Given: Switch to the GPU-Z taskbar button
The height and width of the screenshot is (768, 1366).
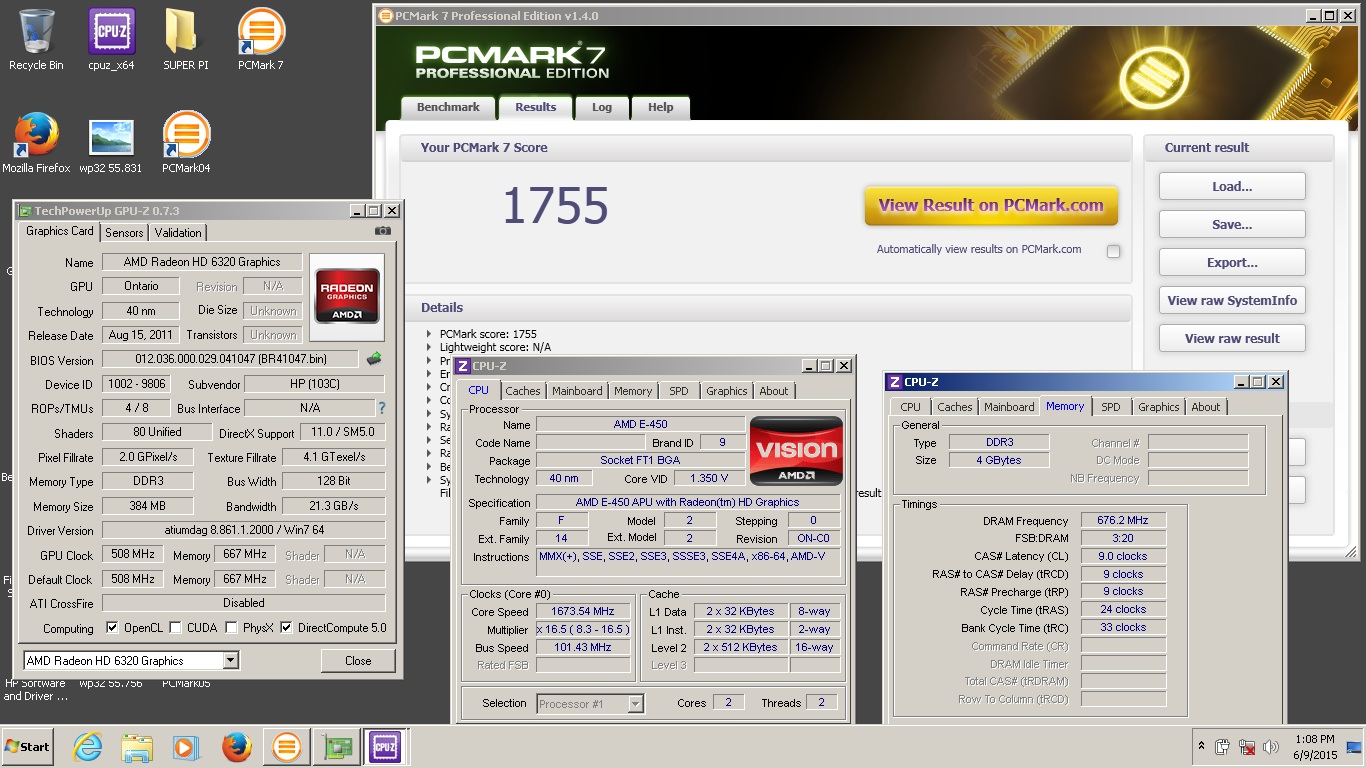Looking at the screenshot, I should 336,747.
